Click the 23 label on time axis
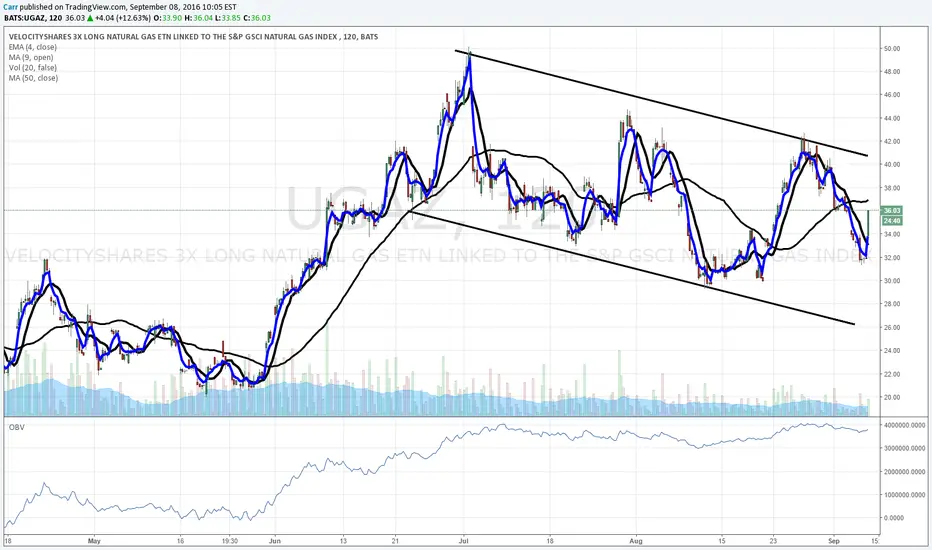The width and height of the screenshot is (932, 550). (x=773, y=541)
